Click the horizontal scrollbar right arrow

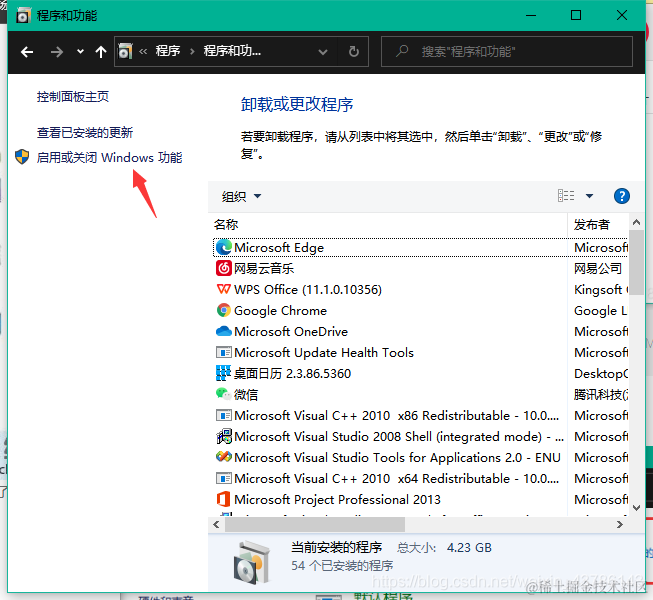click(620, 525)
